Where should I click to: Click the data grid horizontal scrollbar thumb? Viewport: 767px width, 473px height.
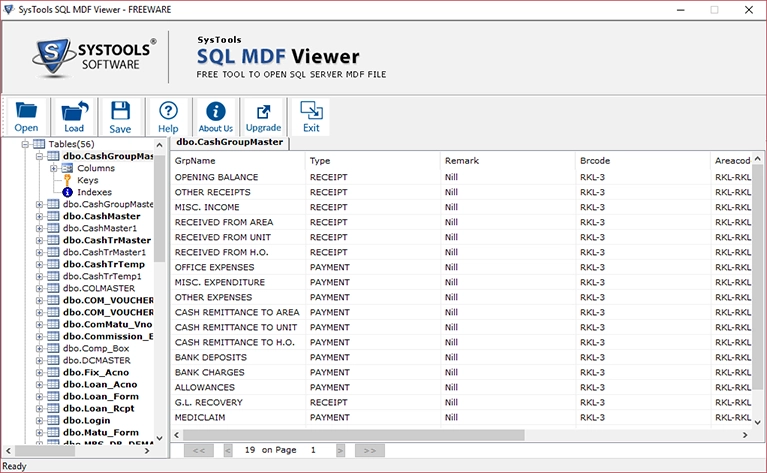pos(354,435)
